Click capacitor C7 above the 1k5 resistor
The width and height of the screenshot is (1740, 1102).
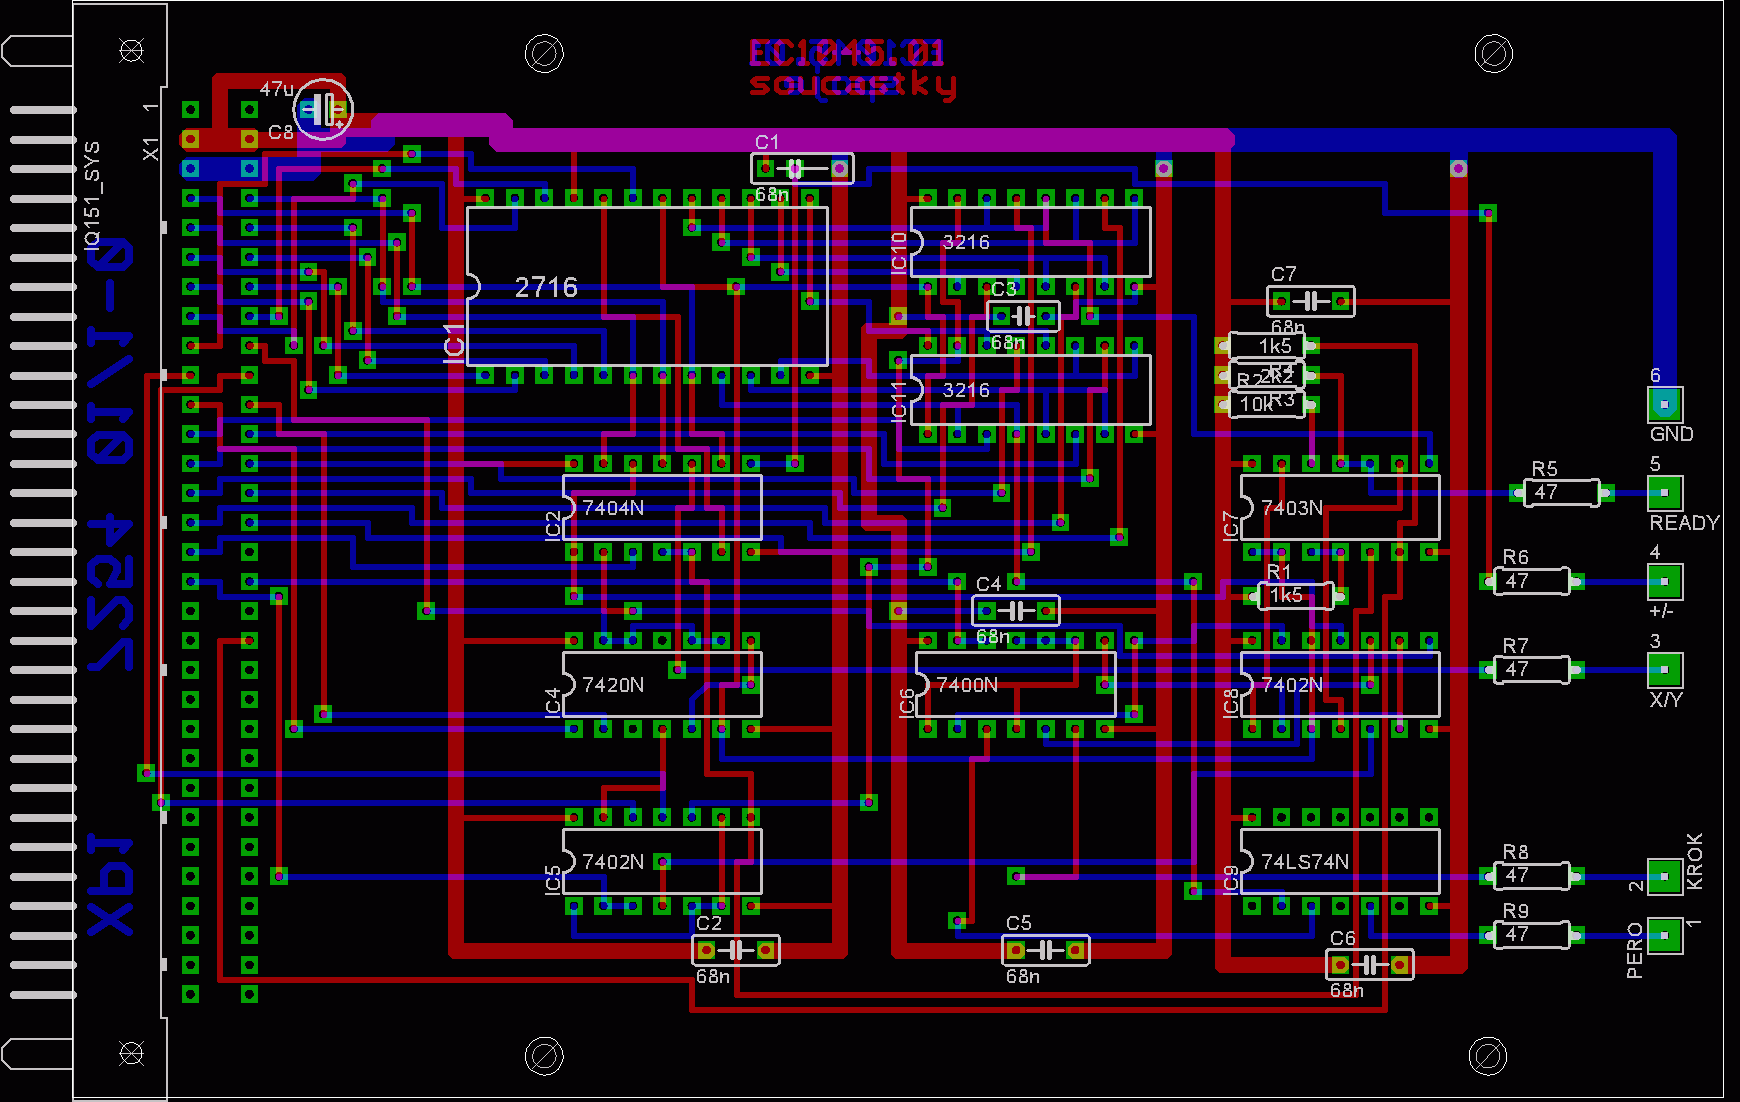(x=1311, y=301)
